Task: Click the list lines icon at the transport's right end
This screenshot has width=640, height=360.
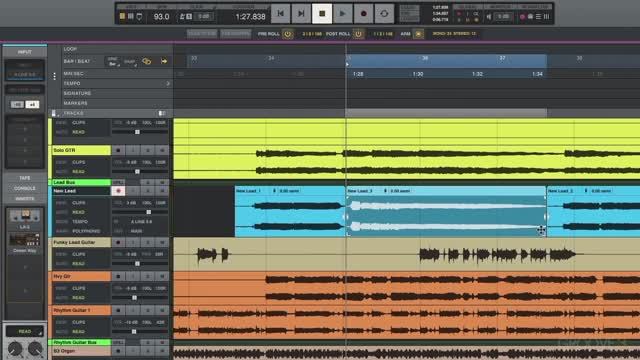Action: click(x=538, y=17)
